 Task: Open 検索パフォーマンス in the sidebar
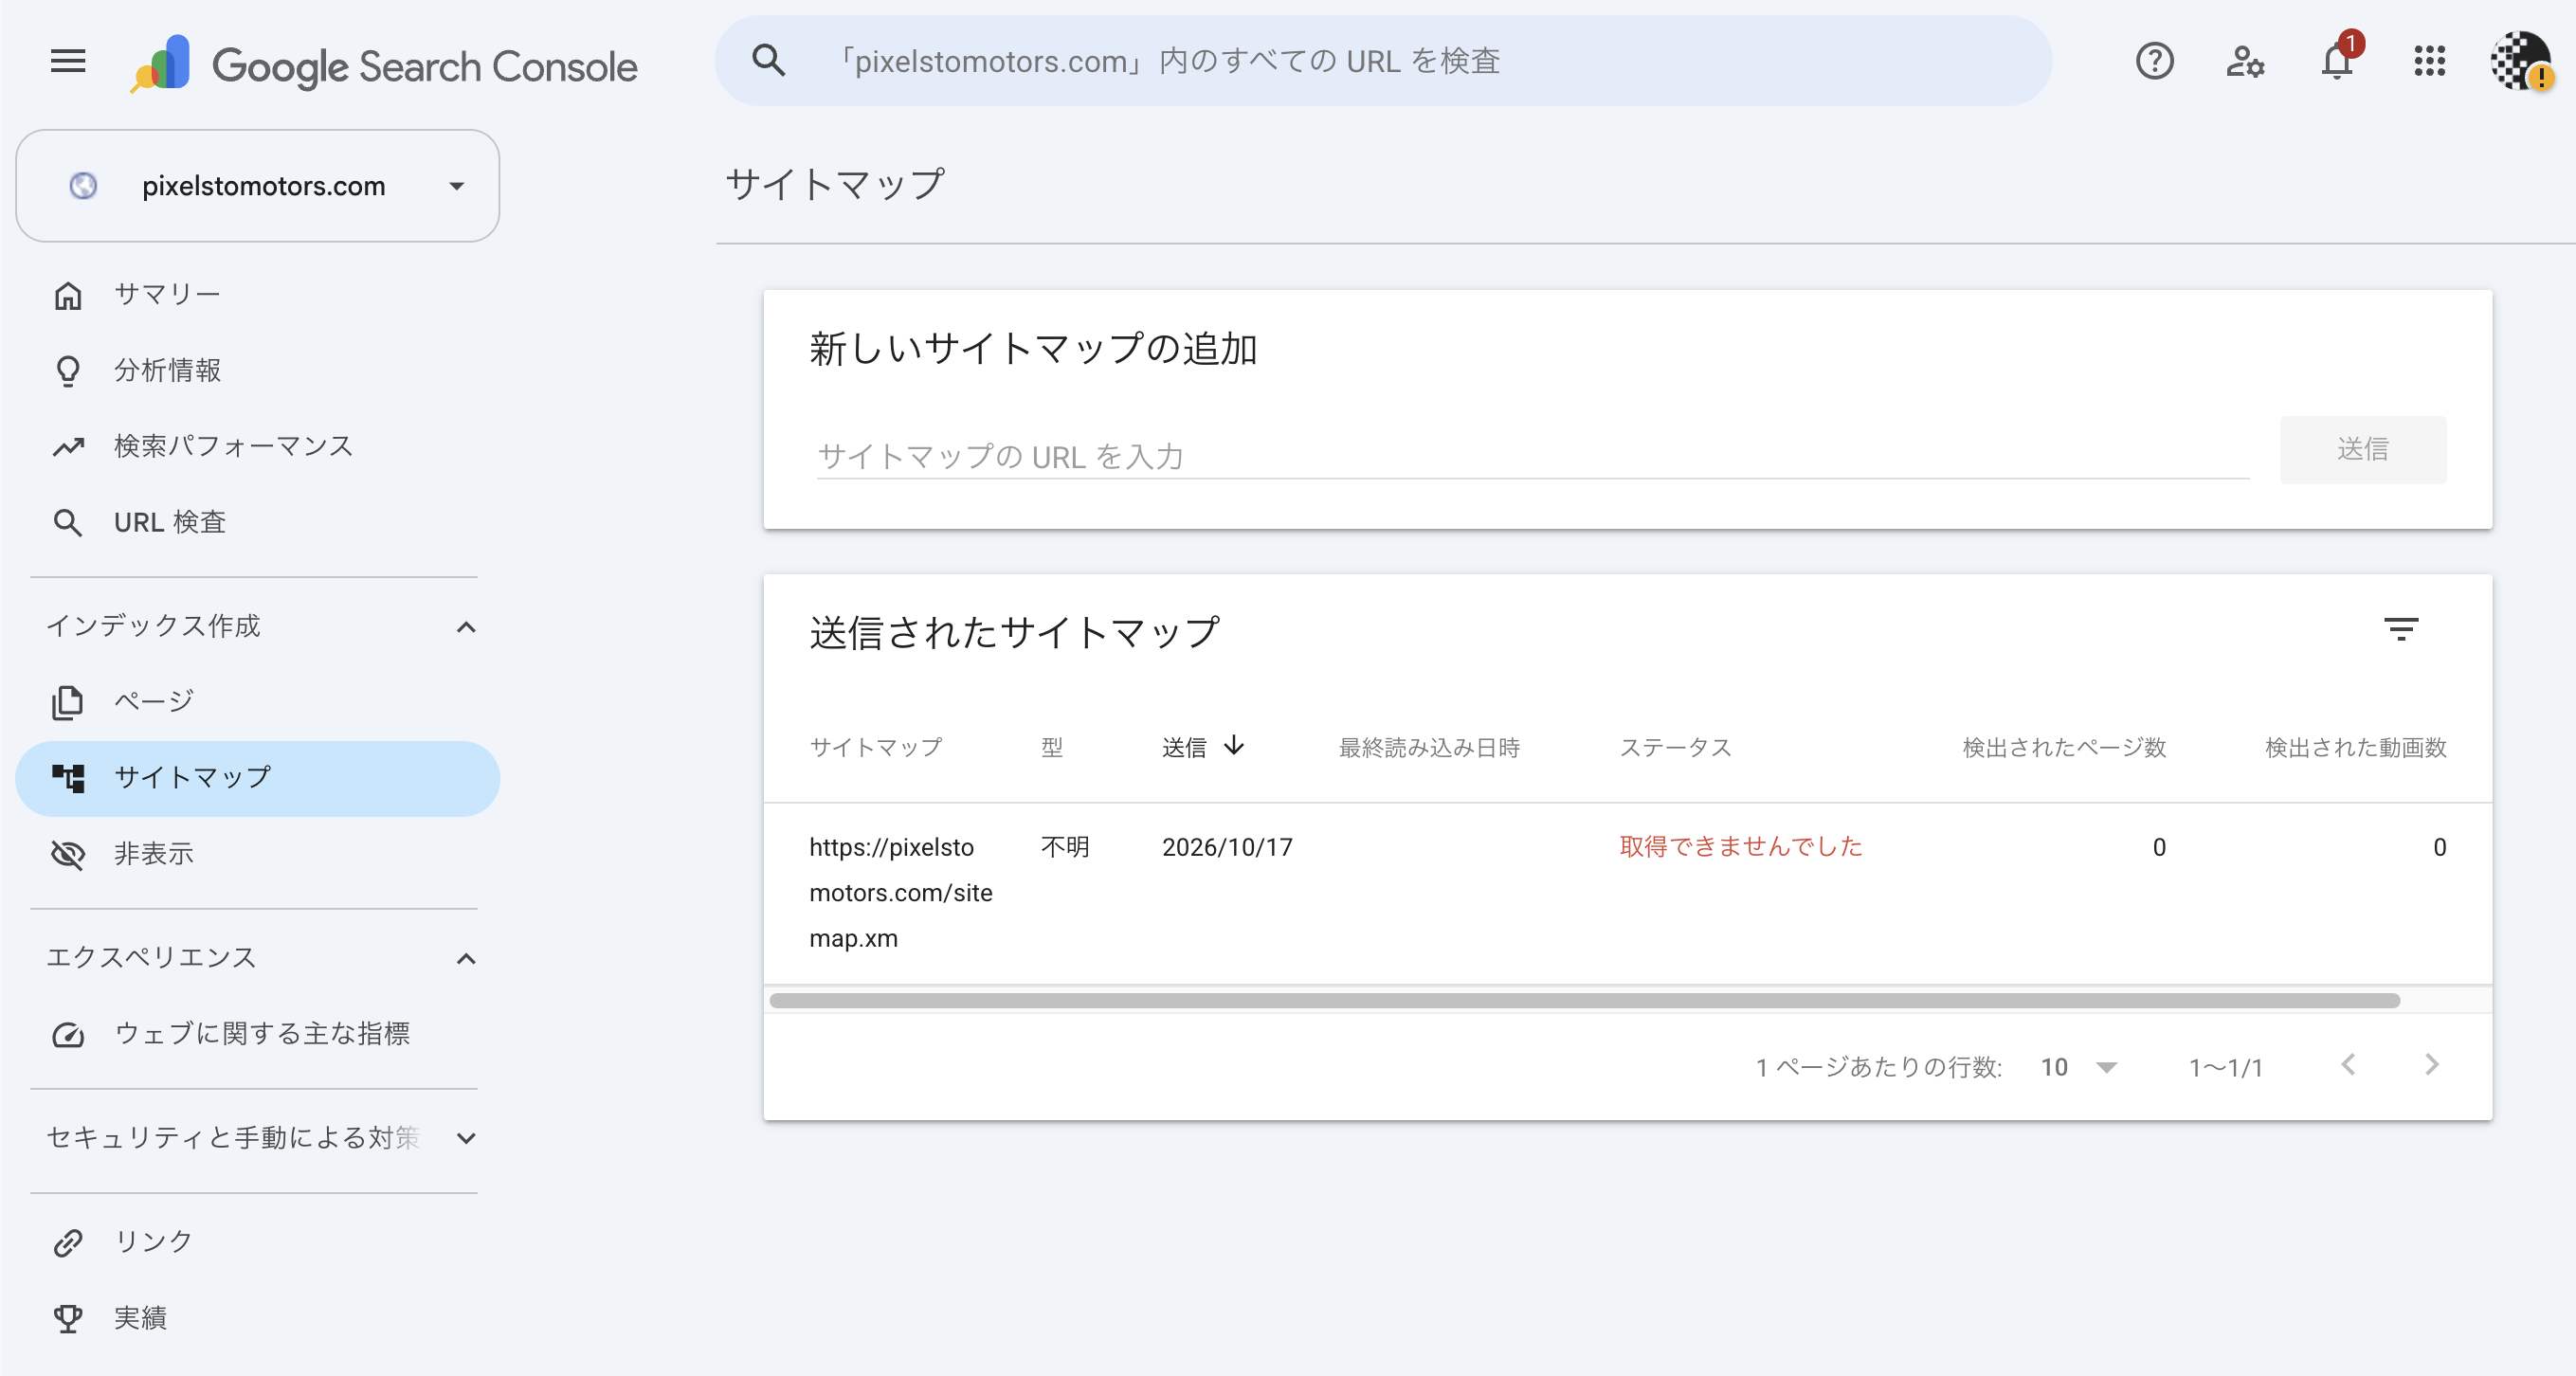(257, 446)
